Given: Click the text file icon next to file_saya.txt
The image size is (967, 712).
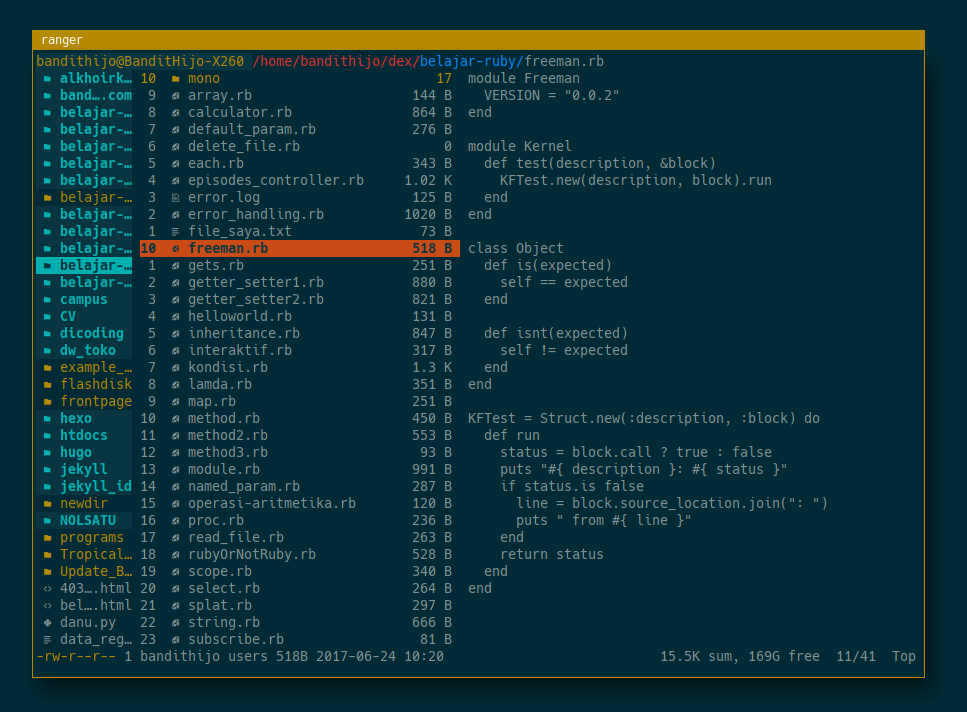Looking at the screenshot, I should 175,231.
